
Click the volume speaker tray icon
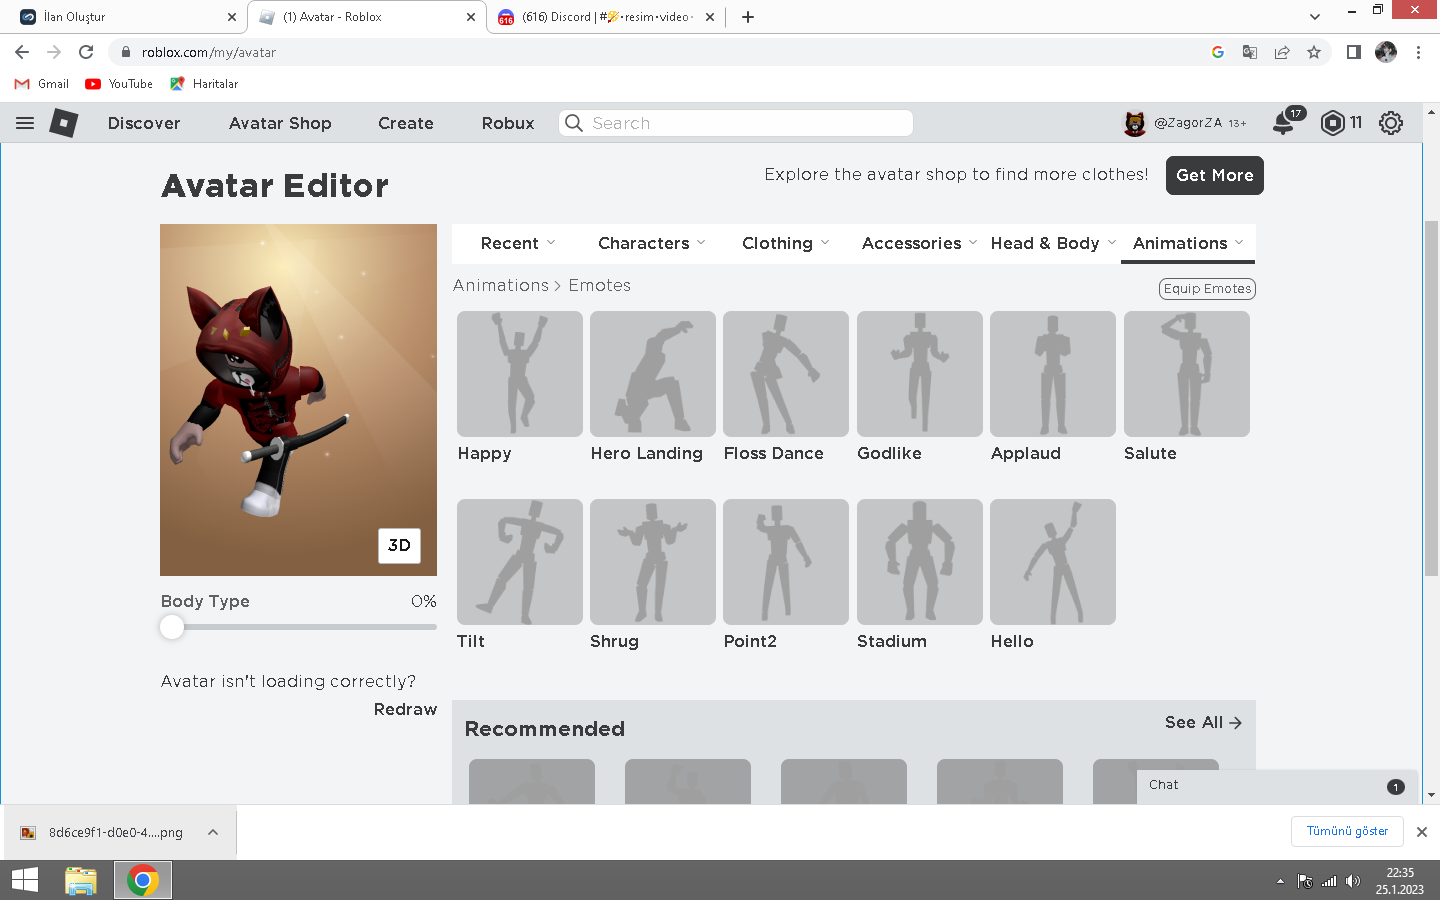tap(1353, 881)
